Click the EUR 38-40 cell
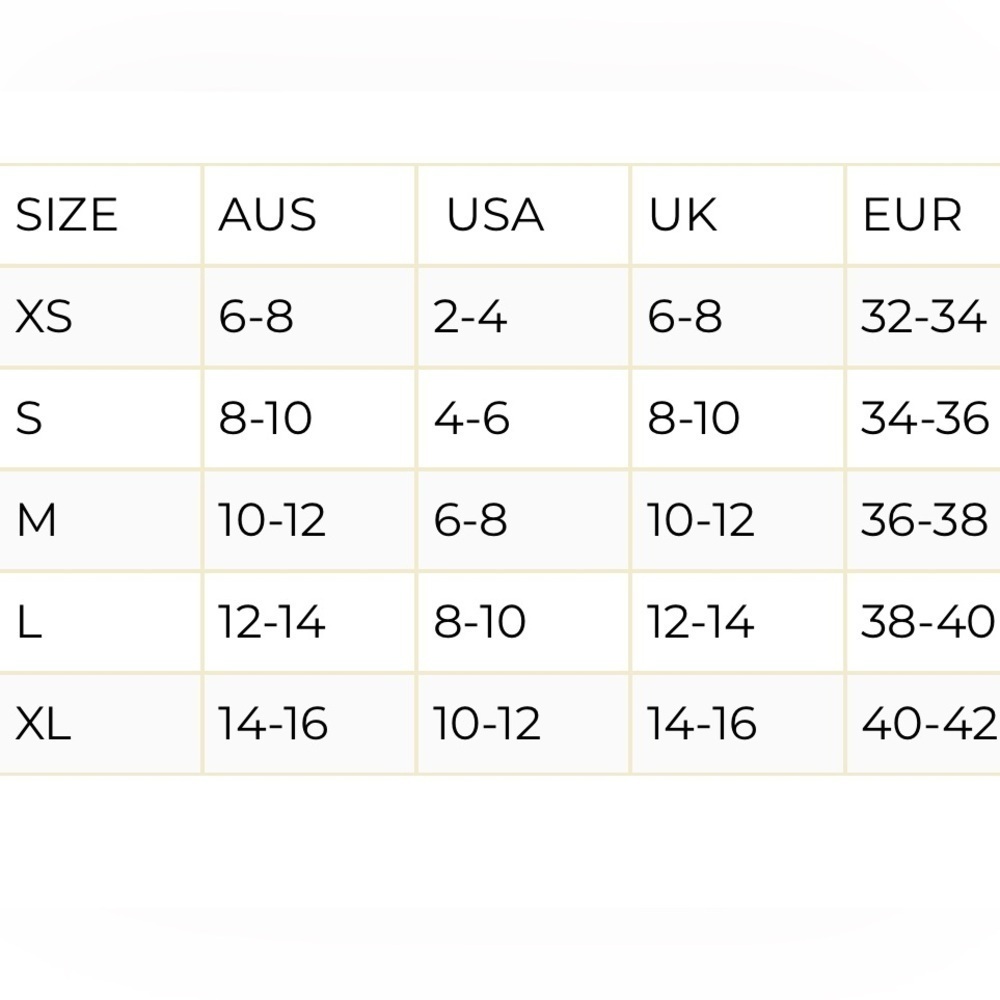The height and width of the screenshot is (1000, 1000). tap(927, 622)
